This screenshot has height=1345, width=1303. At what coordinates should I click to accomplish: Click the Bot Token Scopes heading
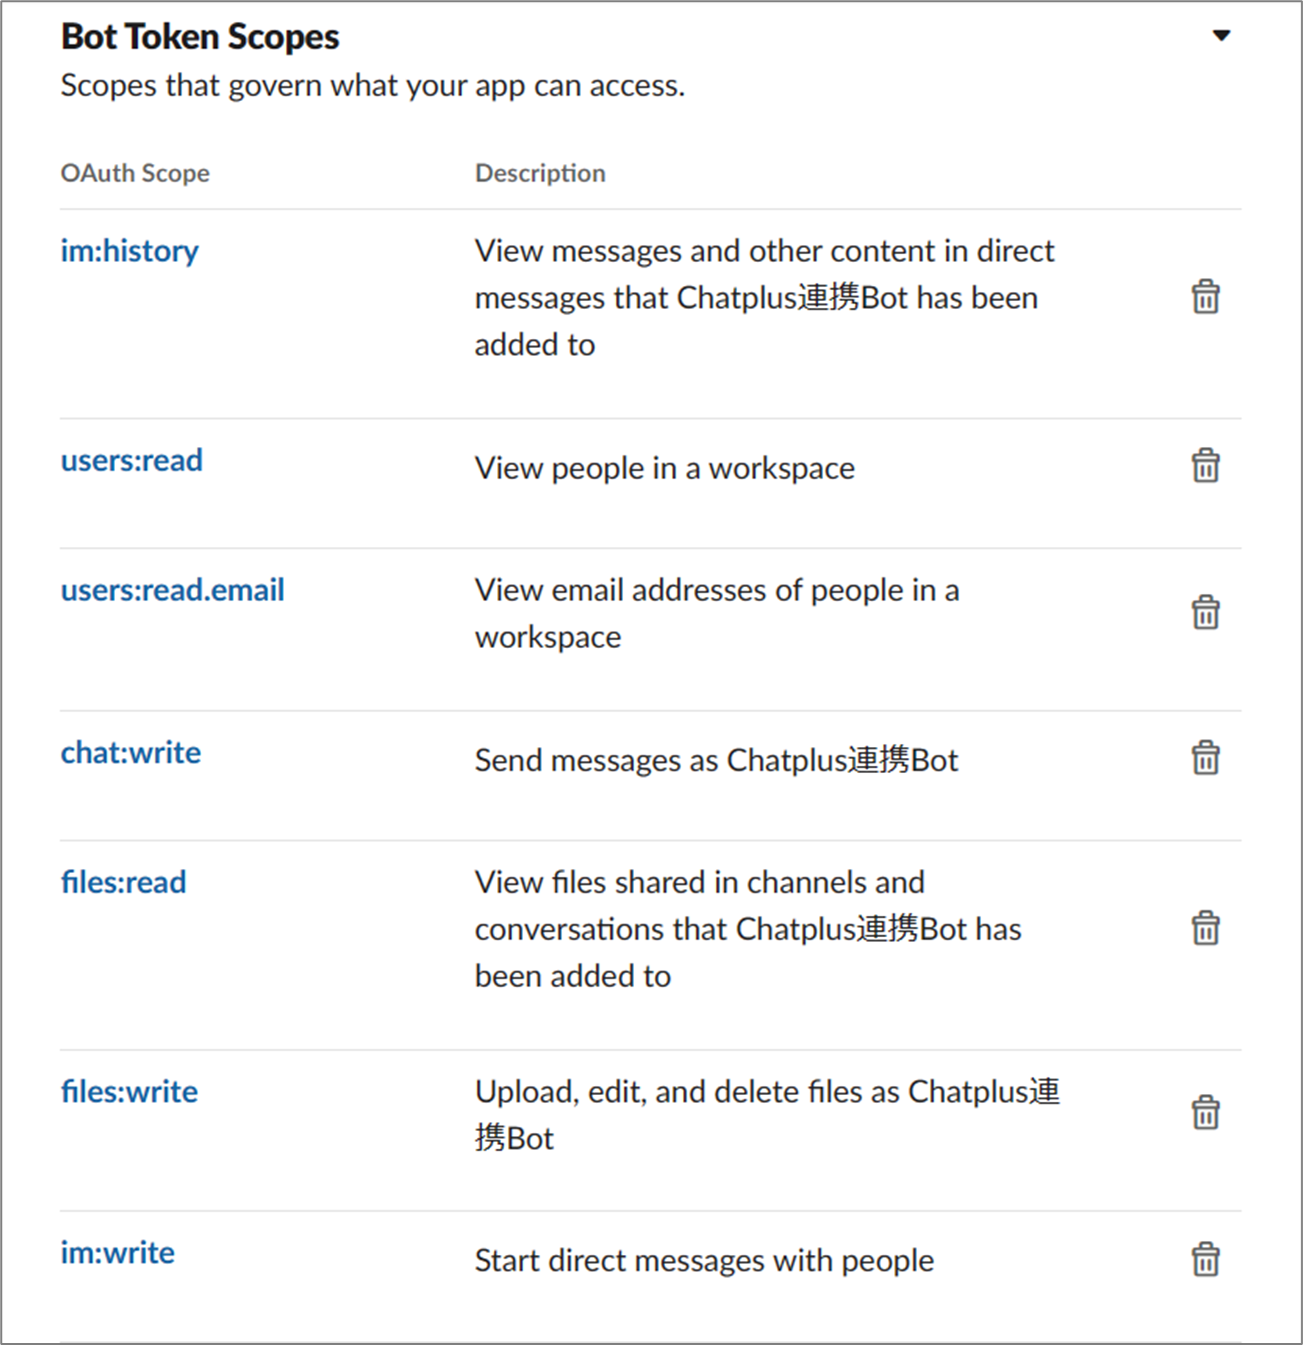pyautogui.click(x=200, y=37)
